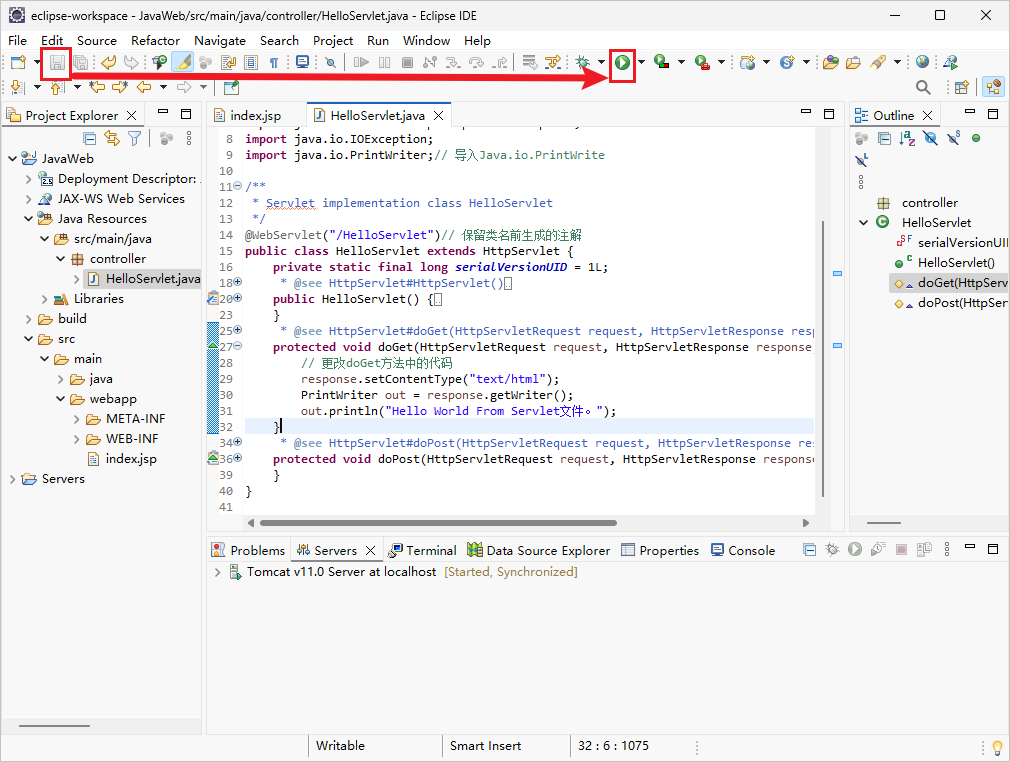Image resolution: width=1010 pixels, height=762 pixels.
Task: Click the Next Annotation icon
Action: [17, 87]
